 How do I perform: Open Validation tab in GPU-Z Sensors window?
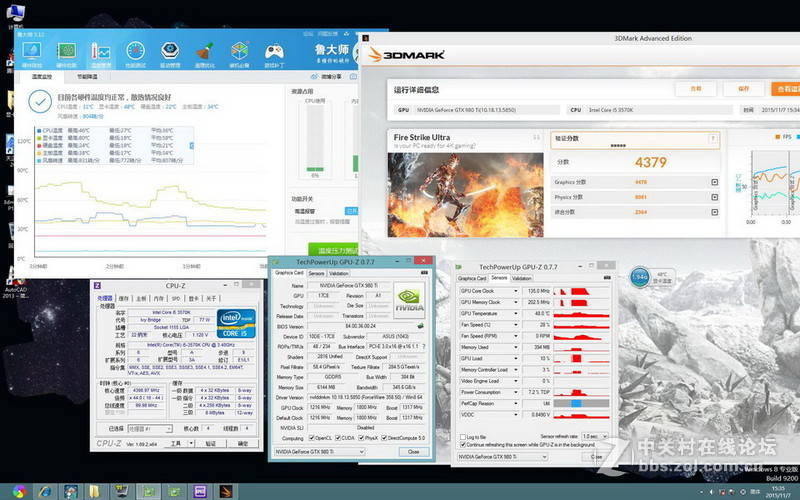tap(521, 279)
